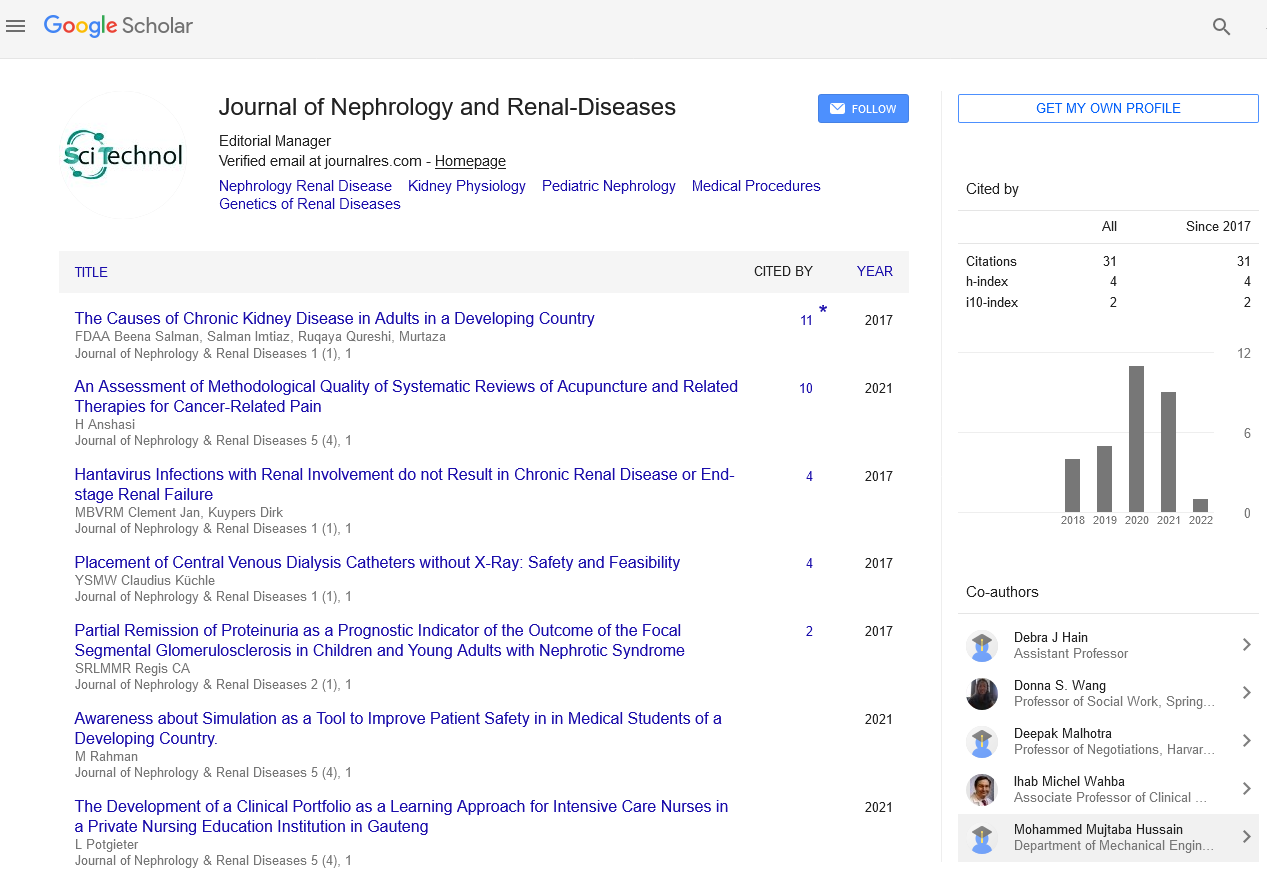Select Kidney Physiology topic link
Image resolution: width=1267 pixels, height=878 pixels.
[x=467, y=186]
